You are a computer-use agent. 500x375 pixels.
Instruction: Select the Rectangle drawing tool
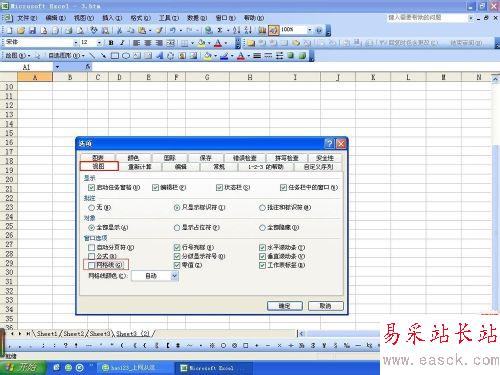115,56
